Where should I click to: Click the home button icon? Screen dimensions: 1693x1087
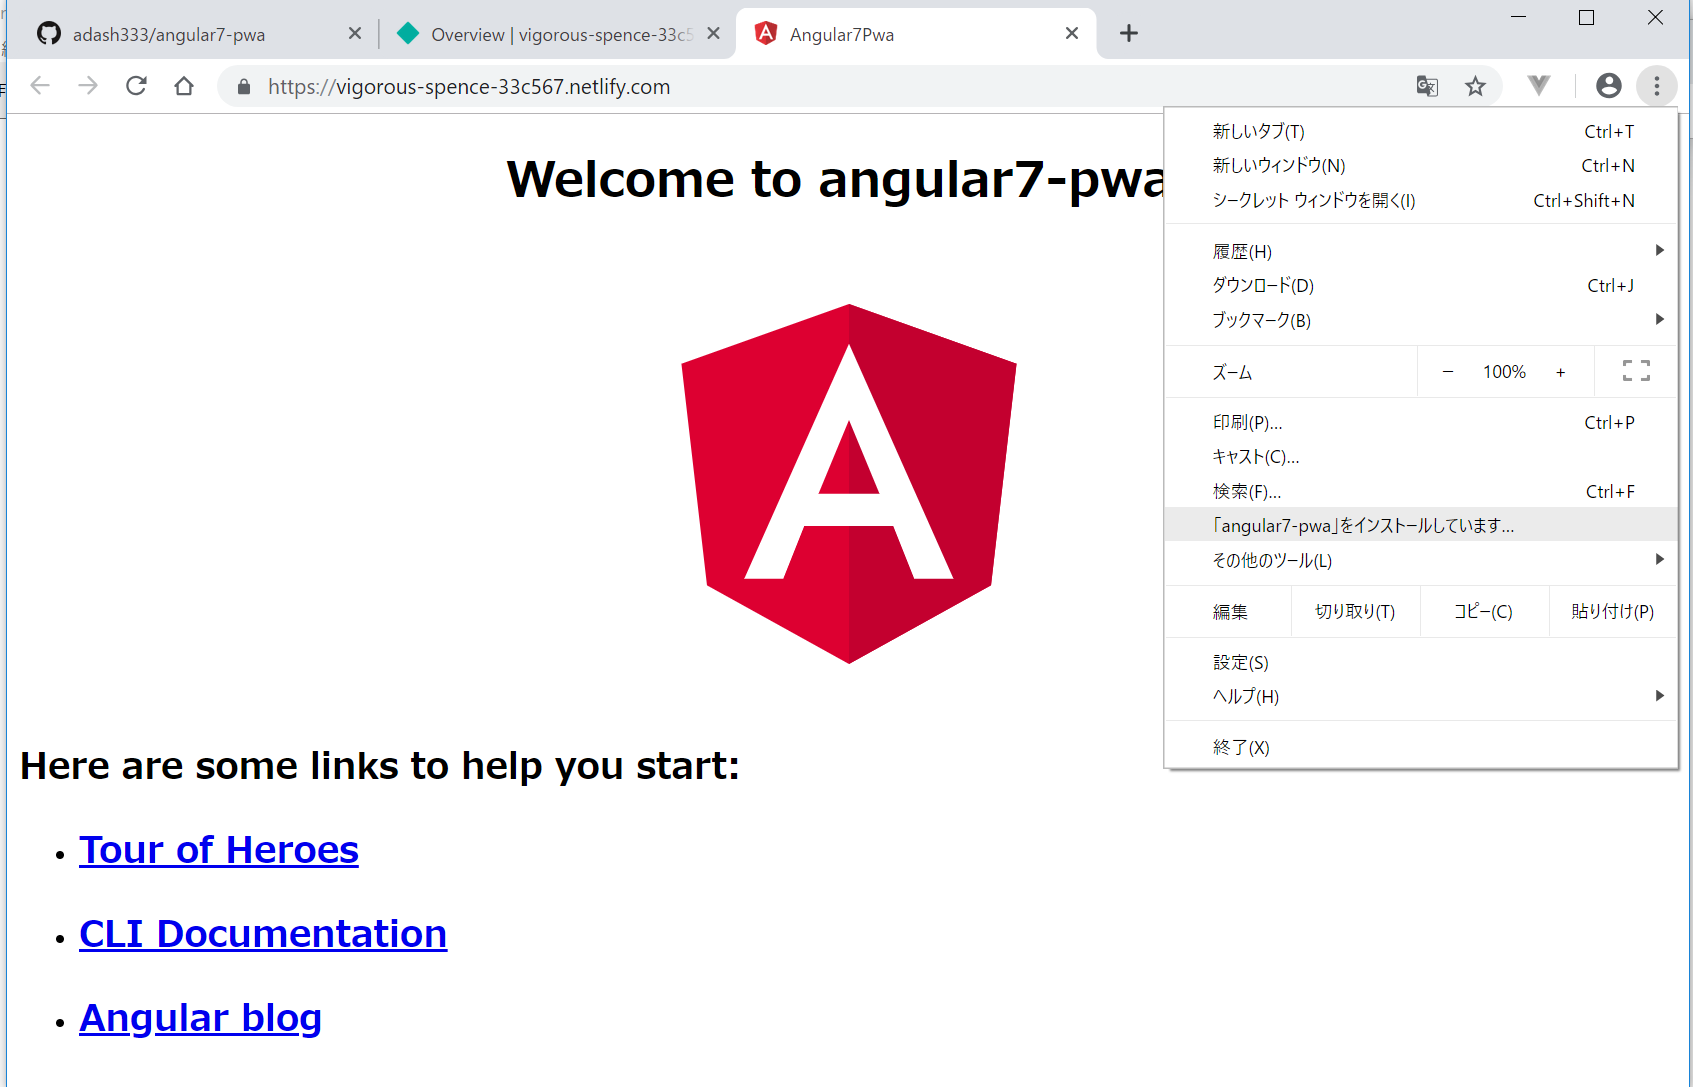(x=184, y=86)
